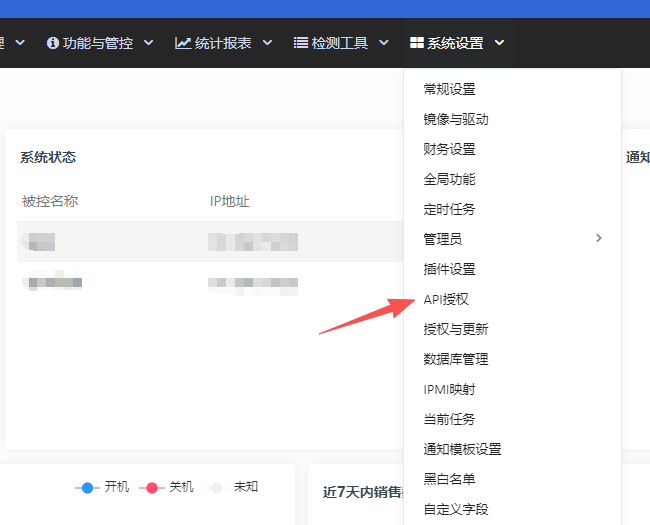650x525 pixels.
Task: Click the grid icon beside 系统设置
Action: tap(416, 43)
